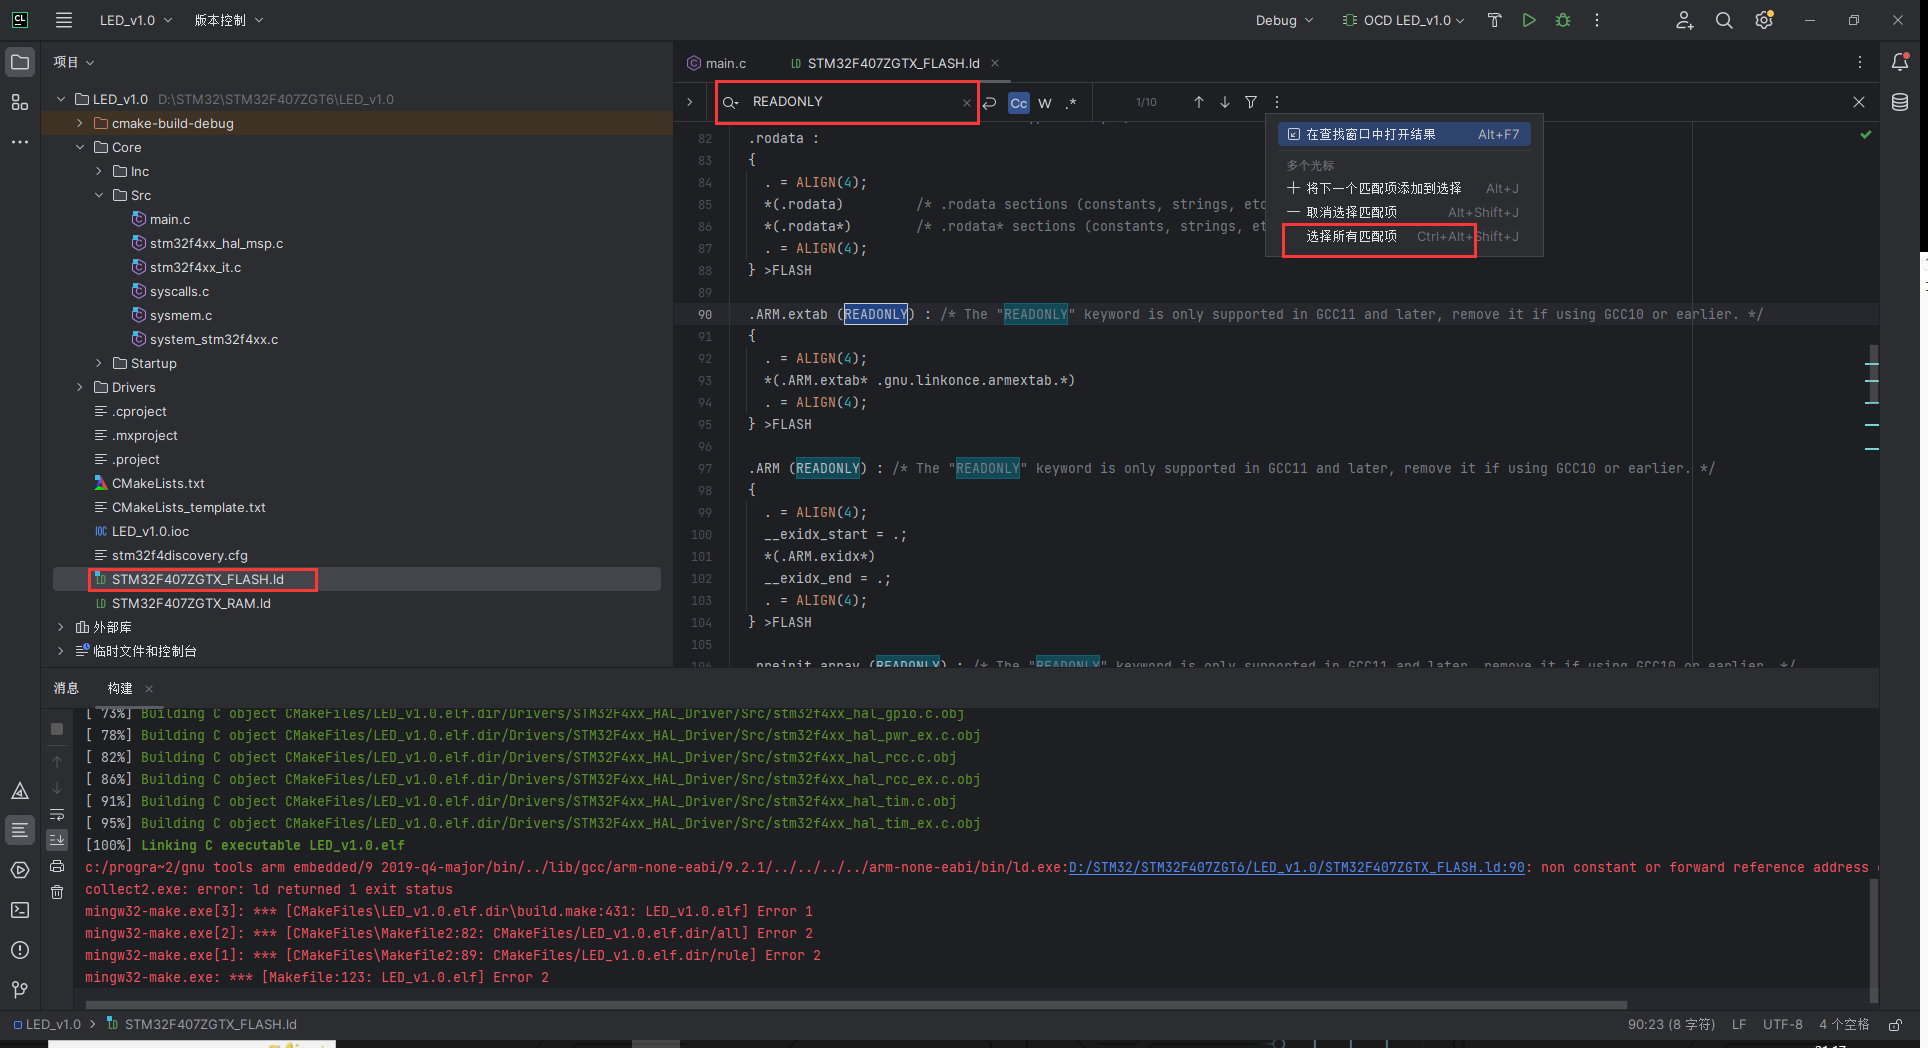The height and width of the screenshot is (1048, 1928).
Task: Go to next search occurrence
Action: pyautogui.click(x=1224, y=102)
